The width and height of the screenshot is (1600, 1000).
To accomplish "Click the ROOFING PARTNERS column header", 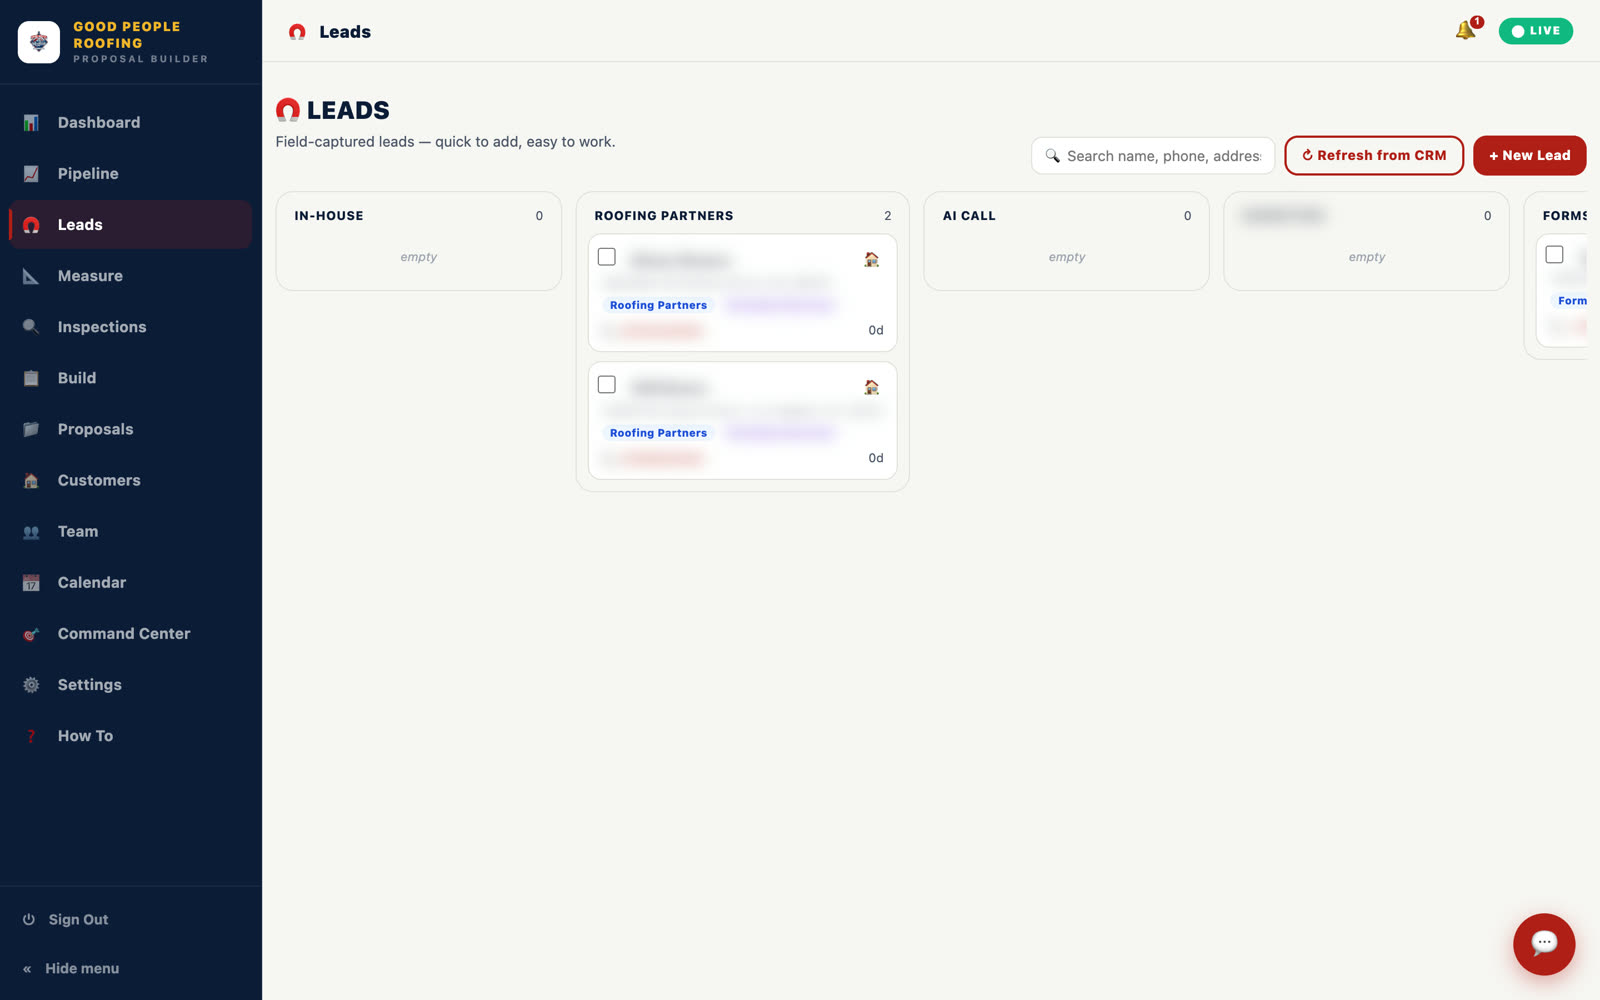I will [664, 216].
